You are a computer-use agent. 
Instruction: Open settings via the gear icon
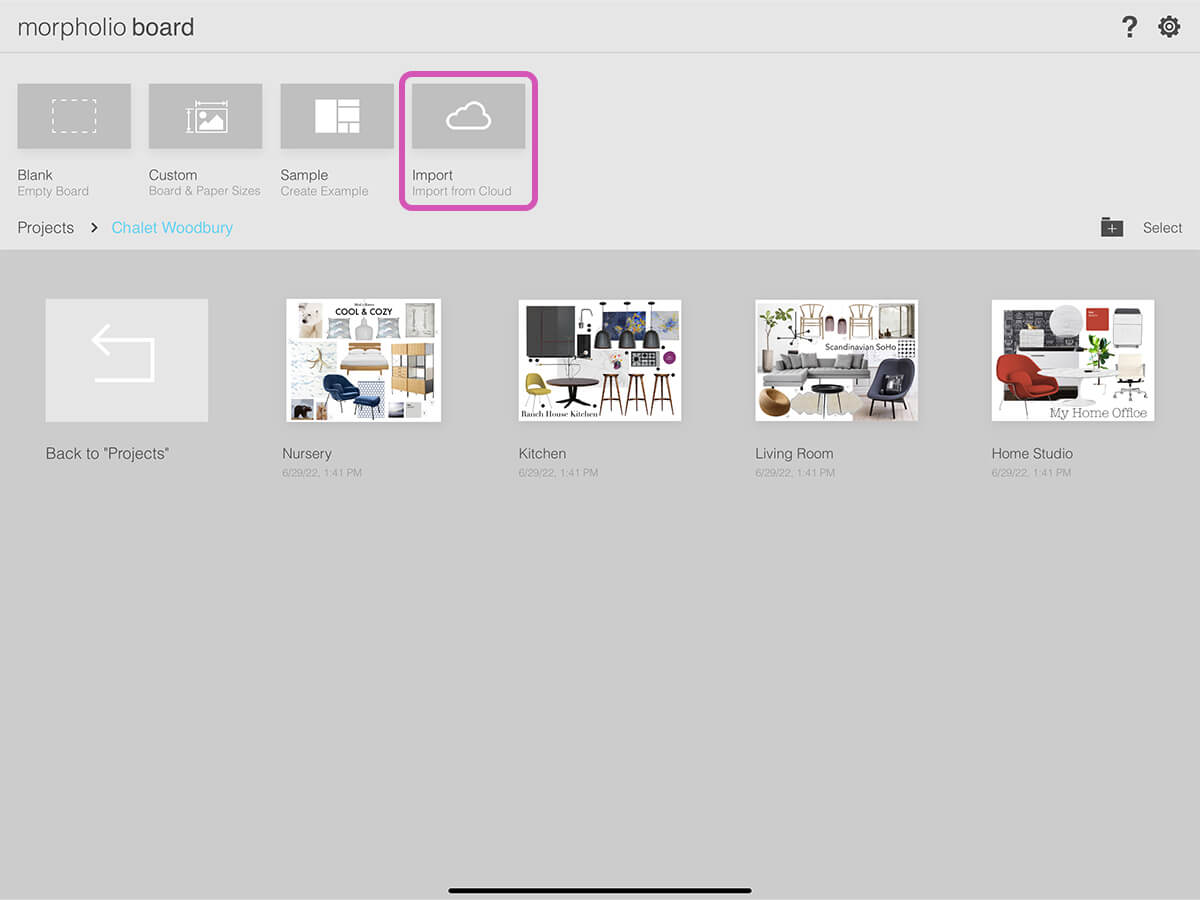[x=1169, y=27]
